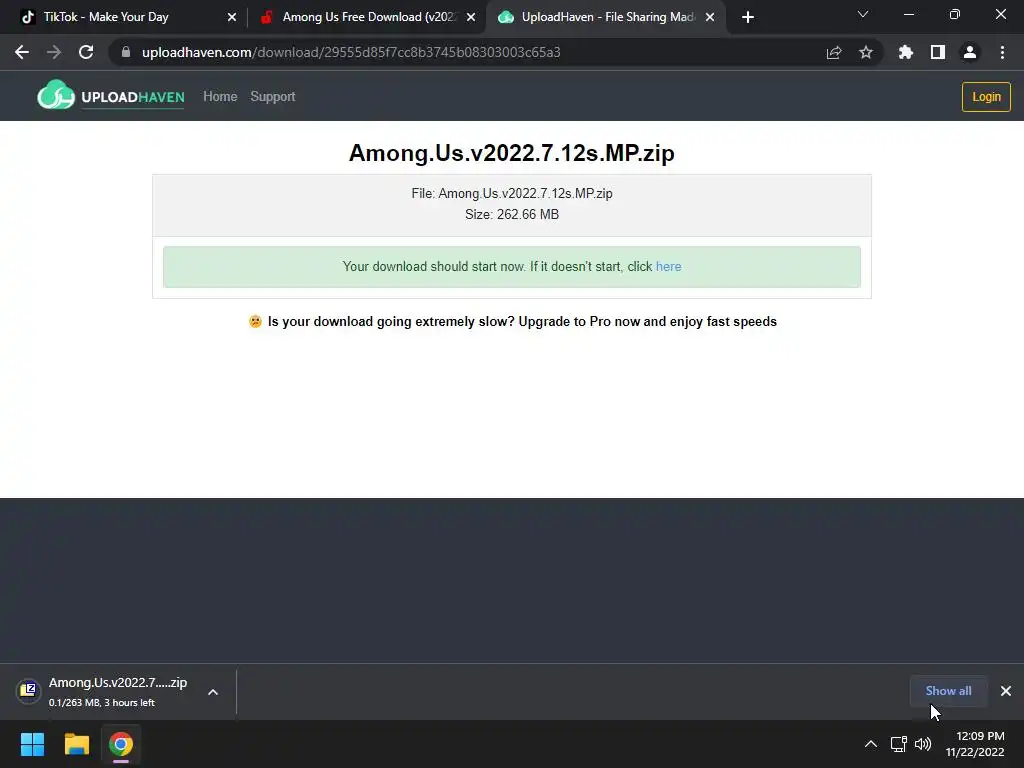Bookmark this page with the star
The width and height of the screenshot is (1024, 768).
(x=866, y=52)
